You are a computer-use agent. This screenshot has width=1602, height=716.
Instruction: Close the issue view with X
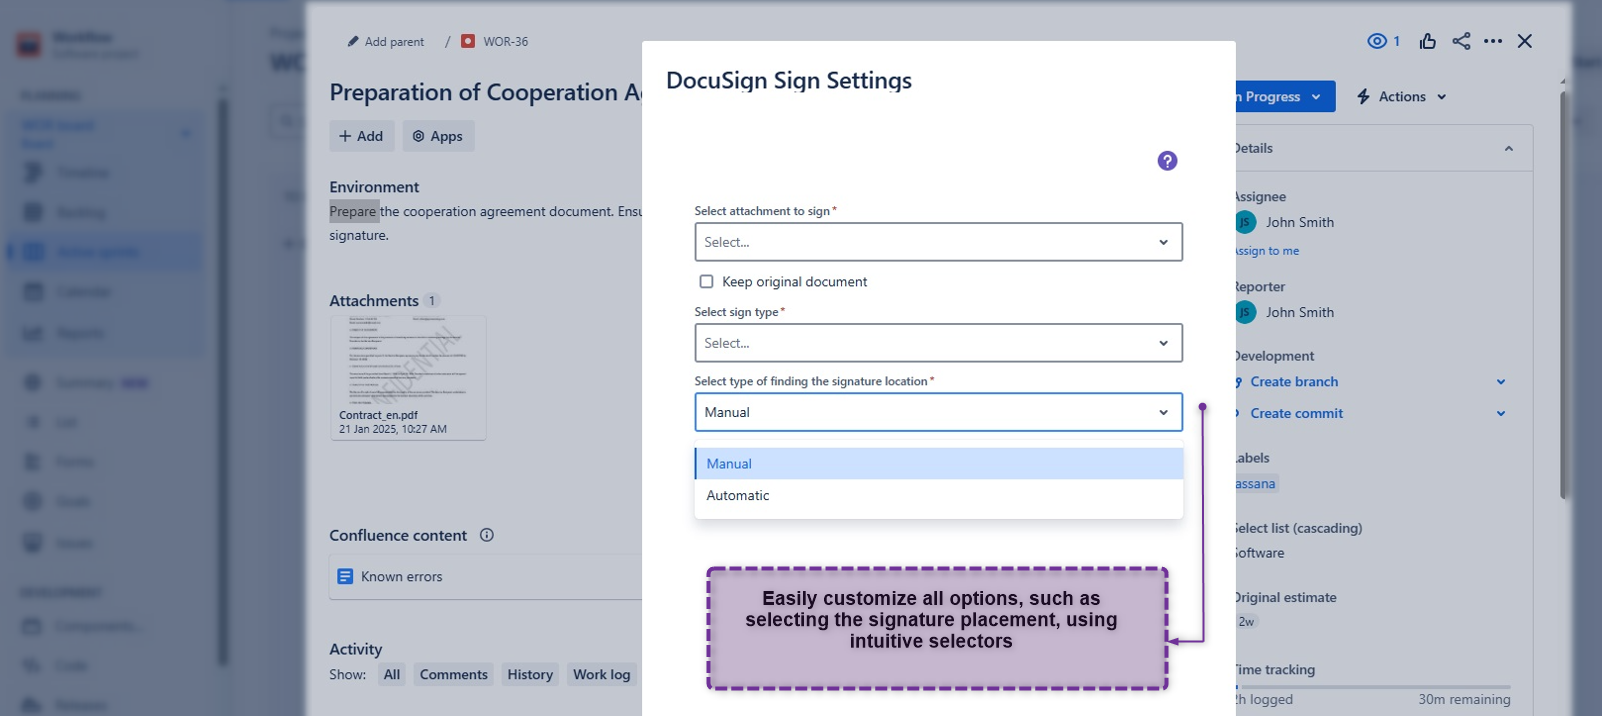tap(1524, 41)
